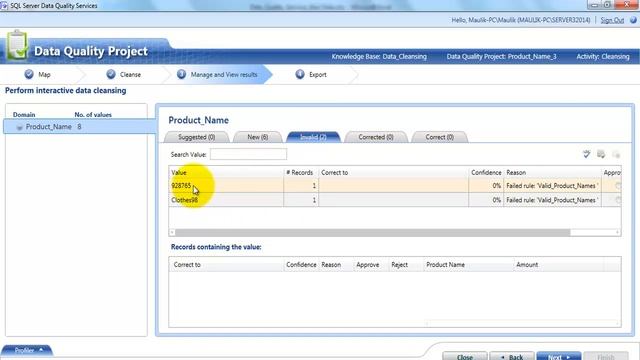The width and height of the screenshot is (640, 360).
Task: Switch to the Correct (0) tab
Action: click(440, 137)
